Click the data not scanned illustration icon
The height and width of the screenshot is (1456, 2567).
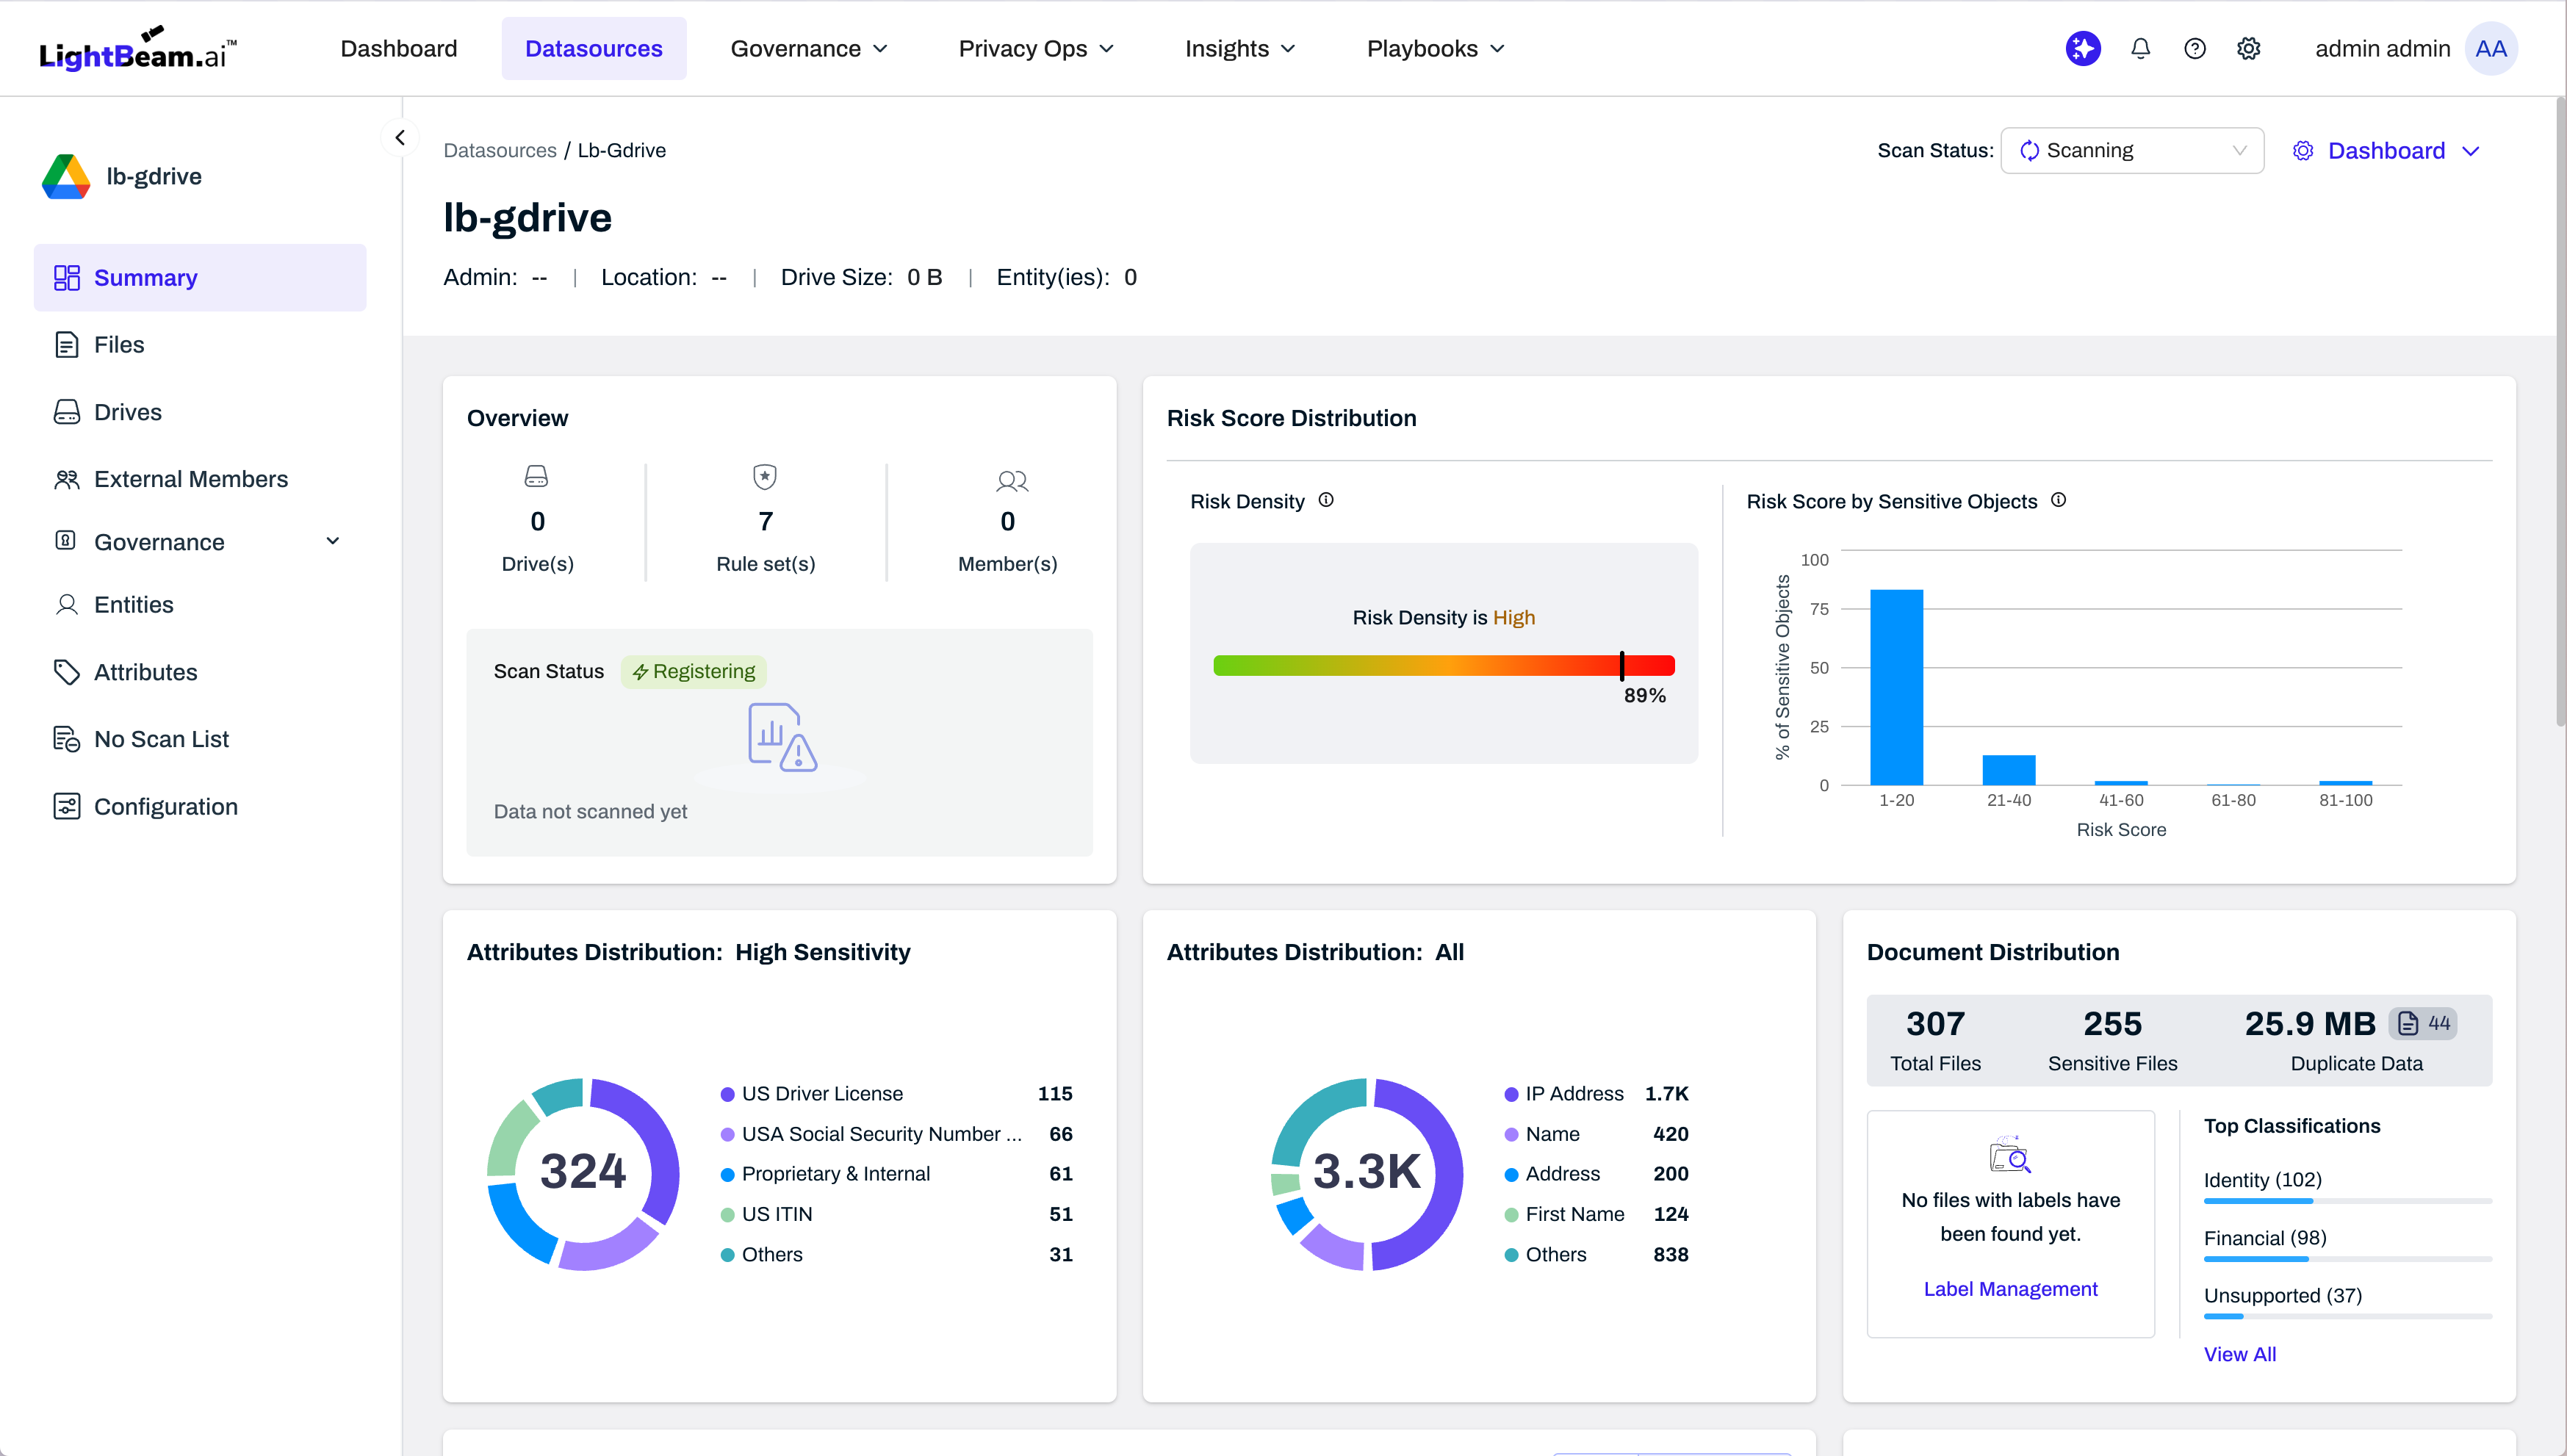(x=782, y=737)
